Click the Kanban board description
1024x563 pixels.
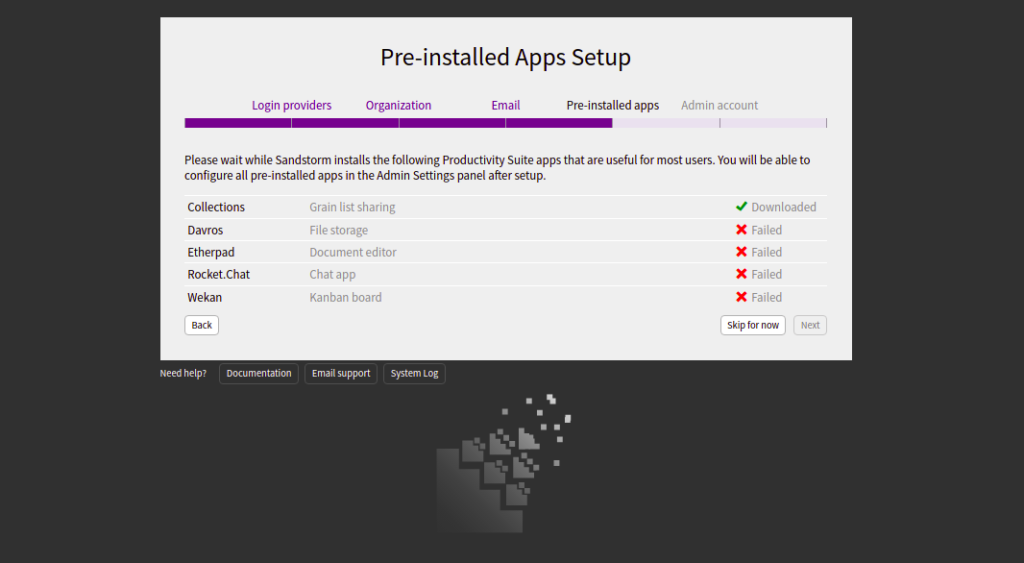point(345,297)
